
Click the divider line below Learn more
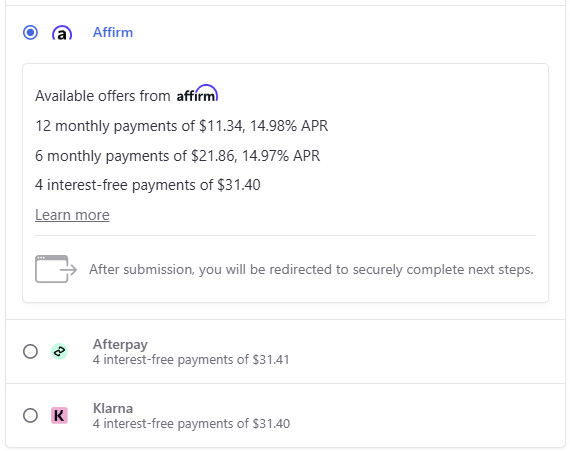(285, 235)
